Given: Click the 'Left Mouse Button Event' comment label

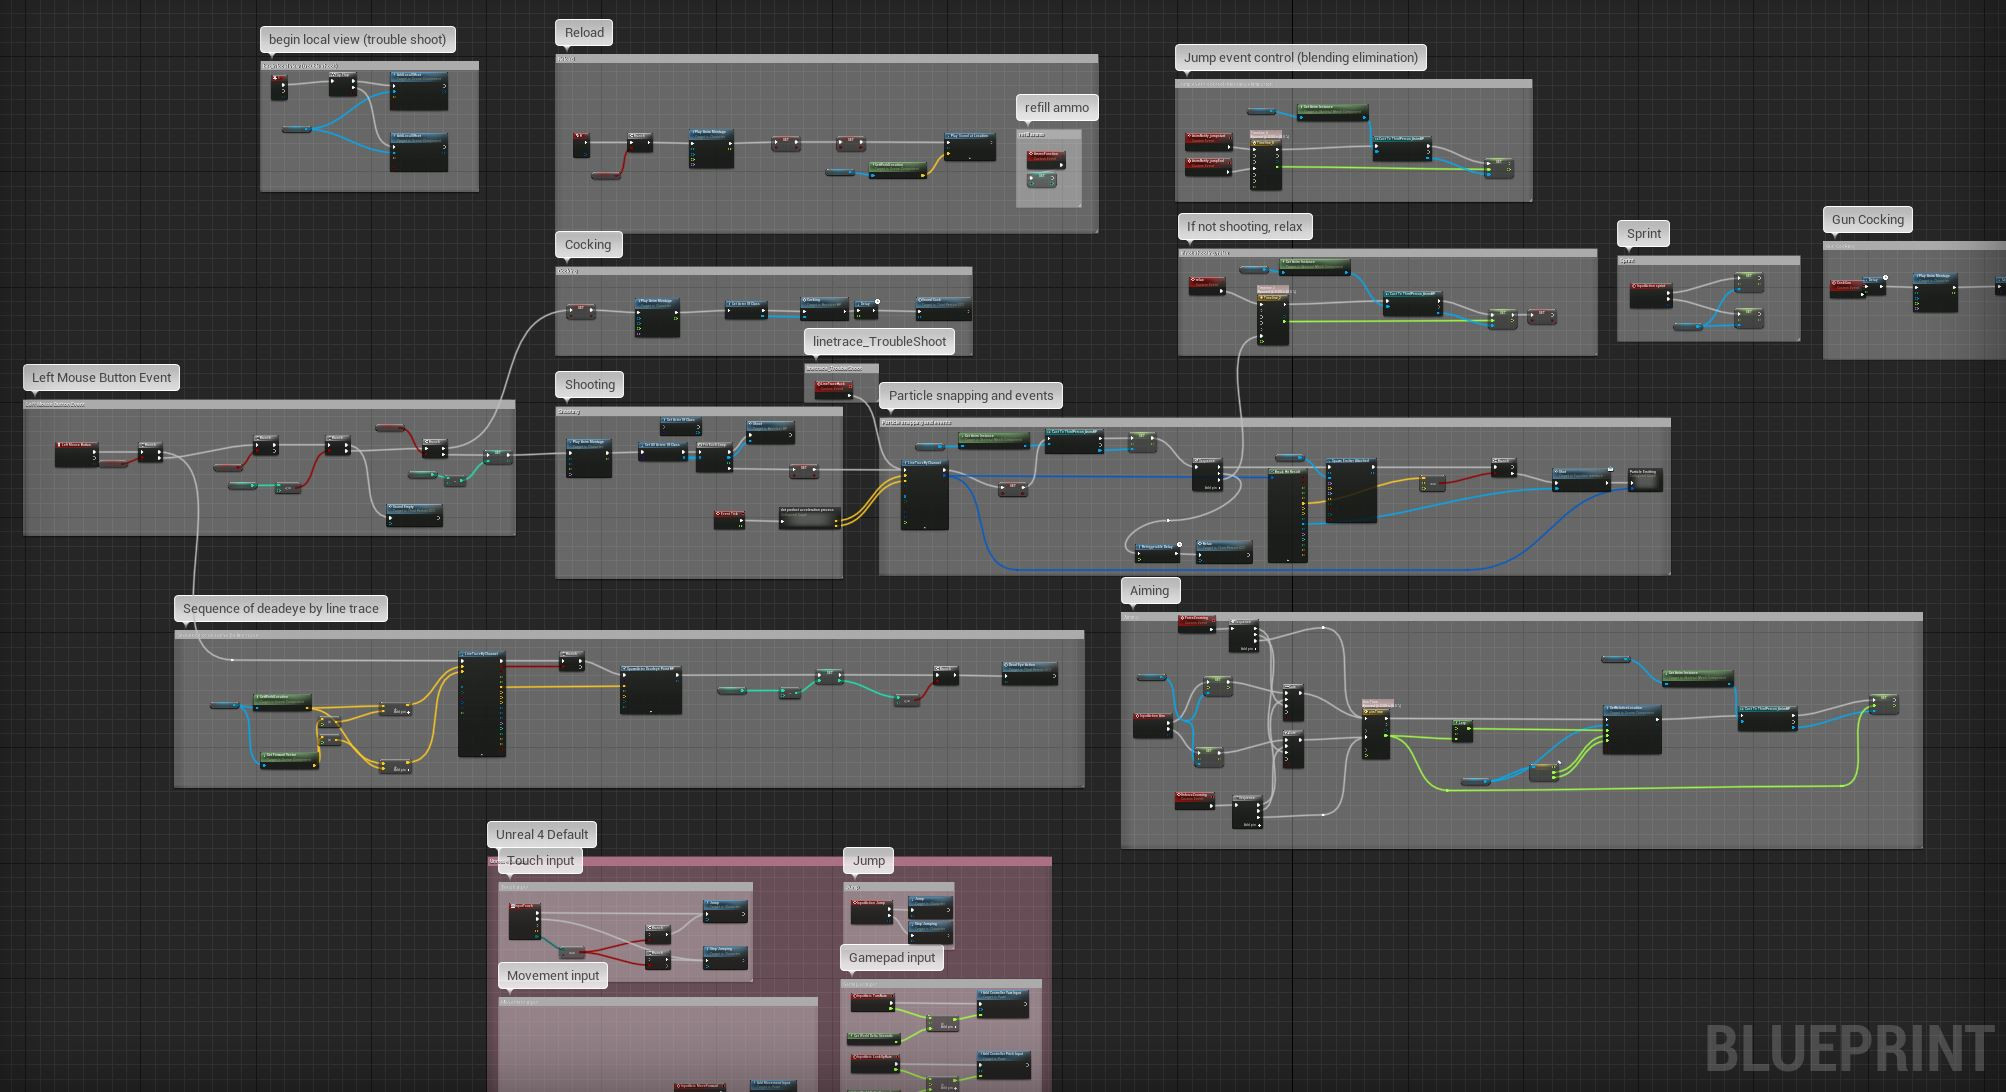Looking at the screenshot, I should (101, 377).
